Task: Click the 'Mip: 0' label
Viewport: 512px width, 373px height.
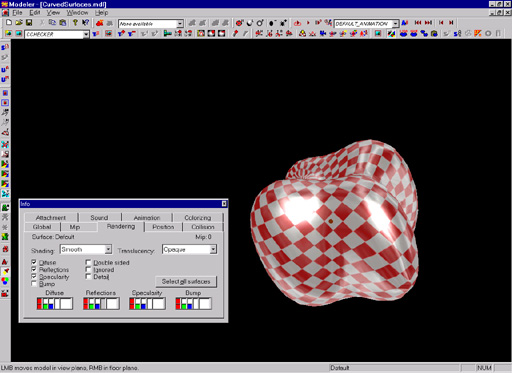Action: 203,237
